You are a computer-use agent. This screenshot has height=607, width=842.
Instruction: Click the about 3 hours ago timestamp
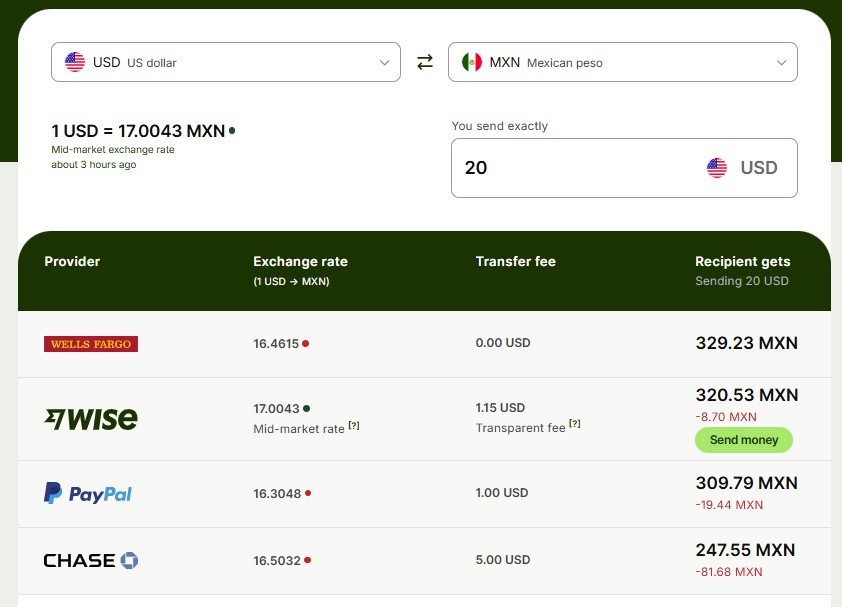point(93,165)
